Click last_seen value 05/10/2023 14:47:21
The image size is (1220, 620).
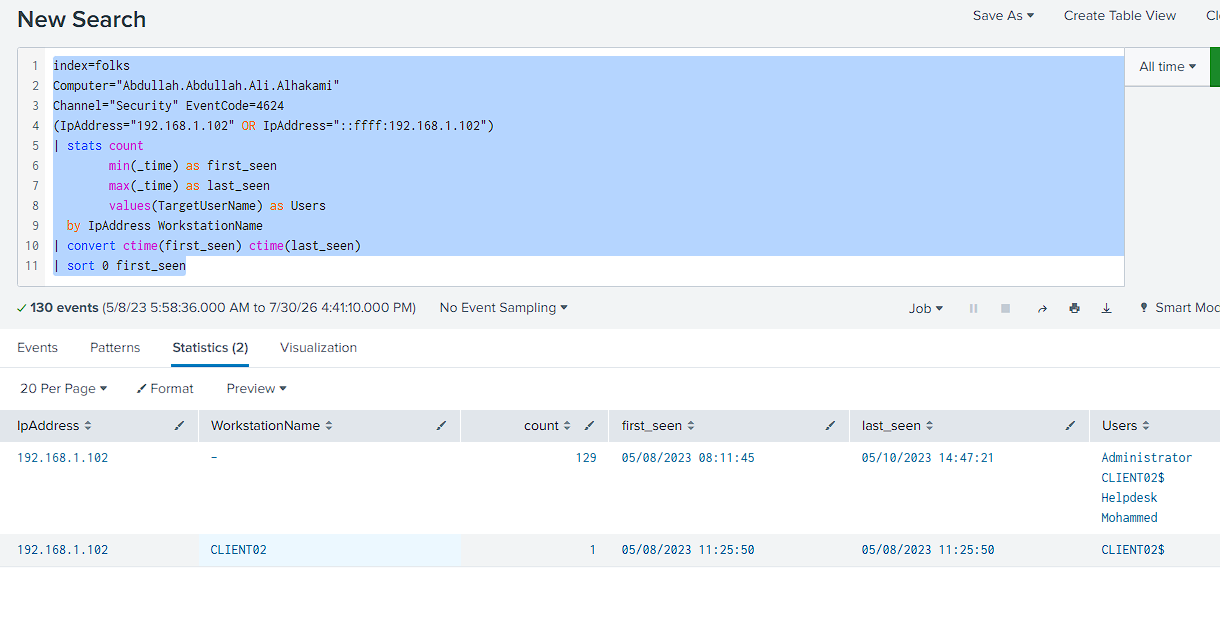click(x=928, y=458)
